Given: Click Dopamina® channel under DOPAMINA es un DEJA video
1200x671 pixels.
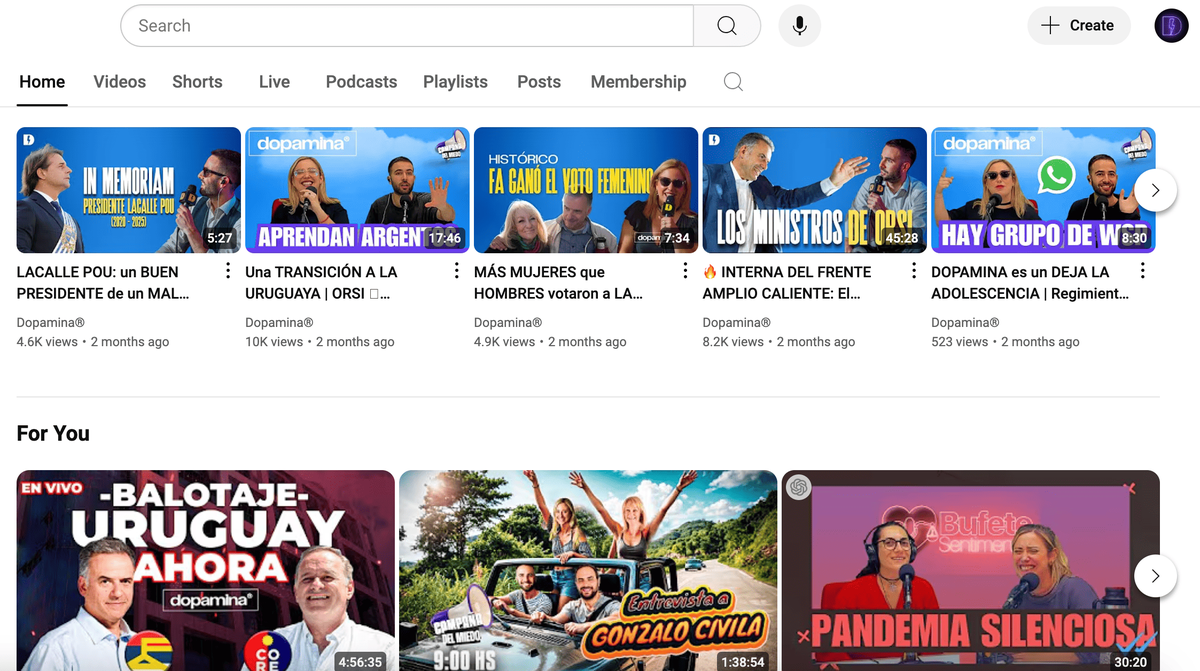Looking at the screenshot, I should [965, 322].
